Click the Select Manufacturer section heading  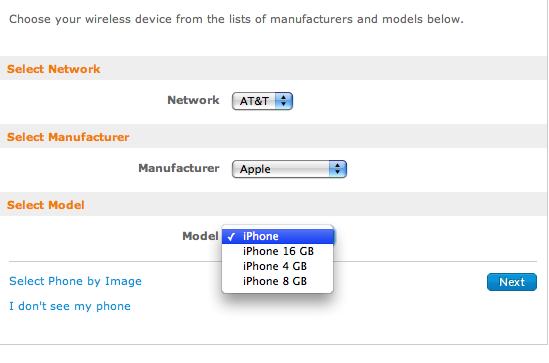point(68,137)
